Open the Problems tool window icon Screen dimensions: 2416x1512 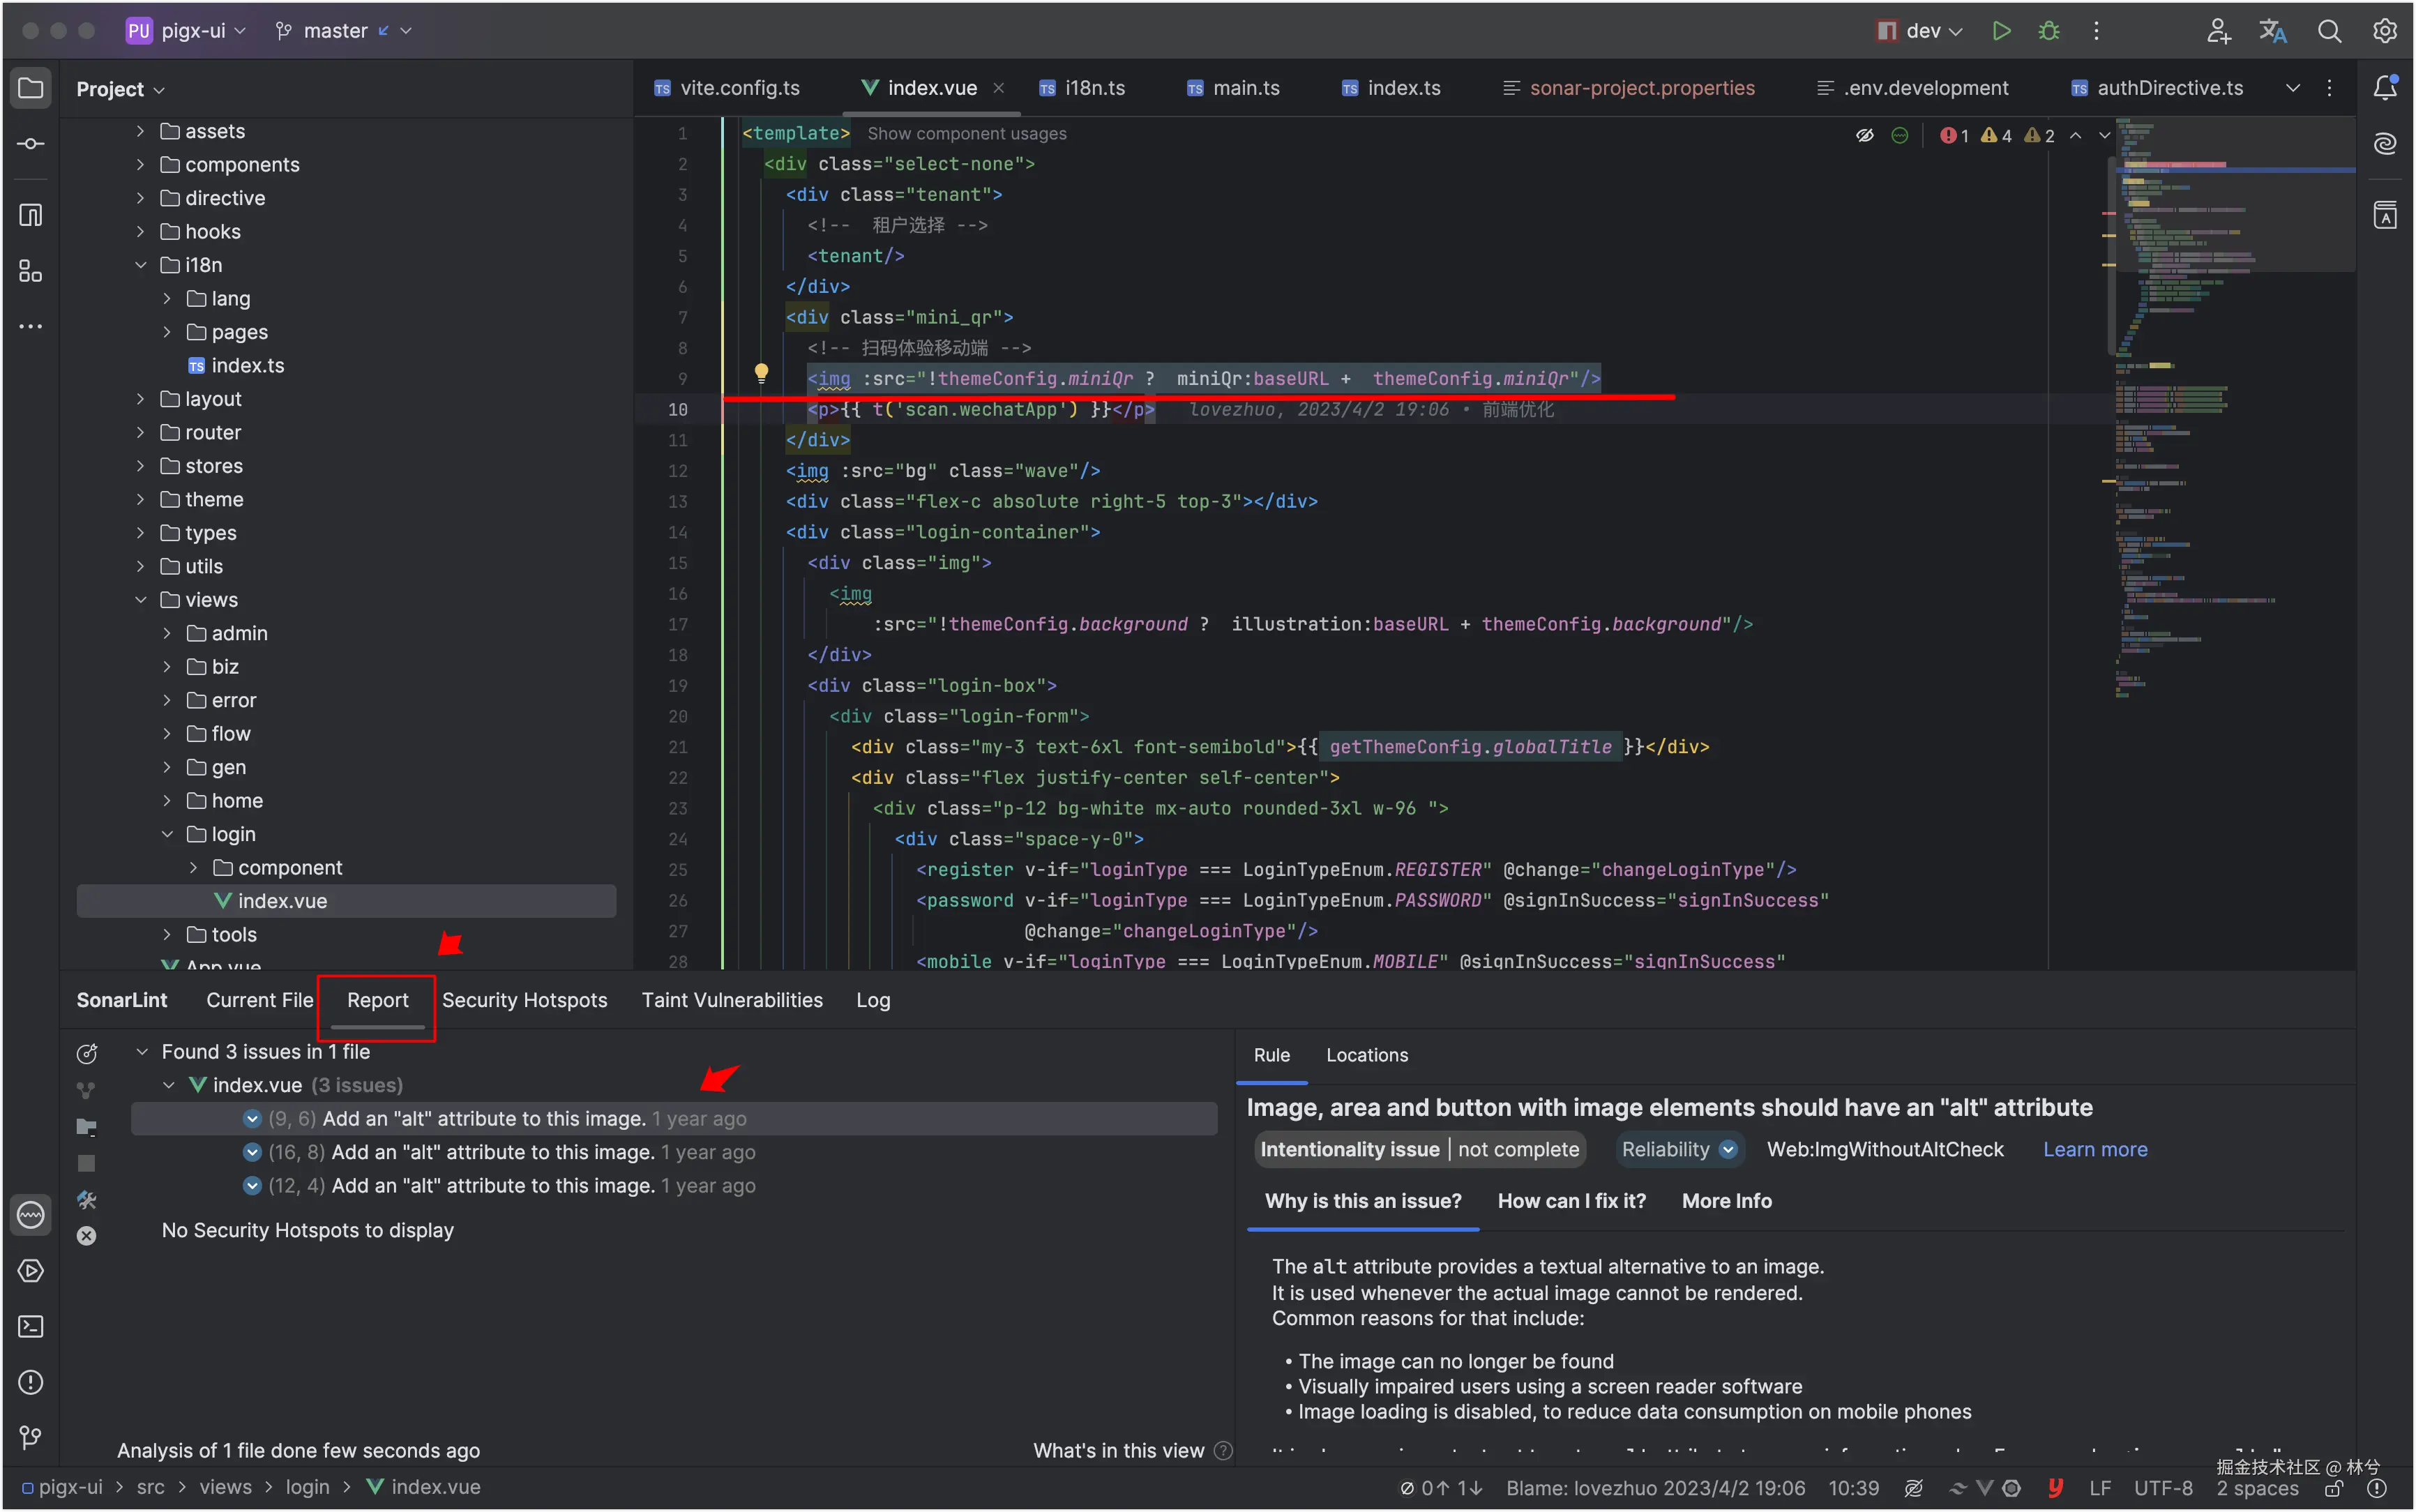click(30, 1382)
